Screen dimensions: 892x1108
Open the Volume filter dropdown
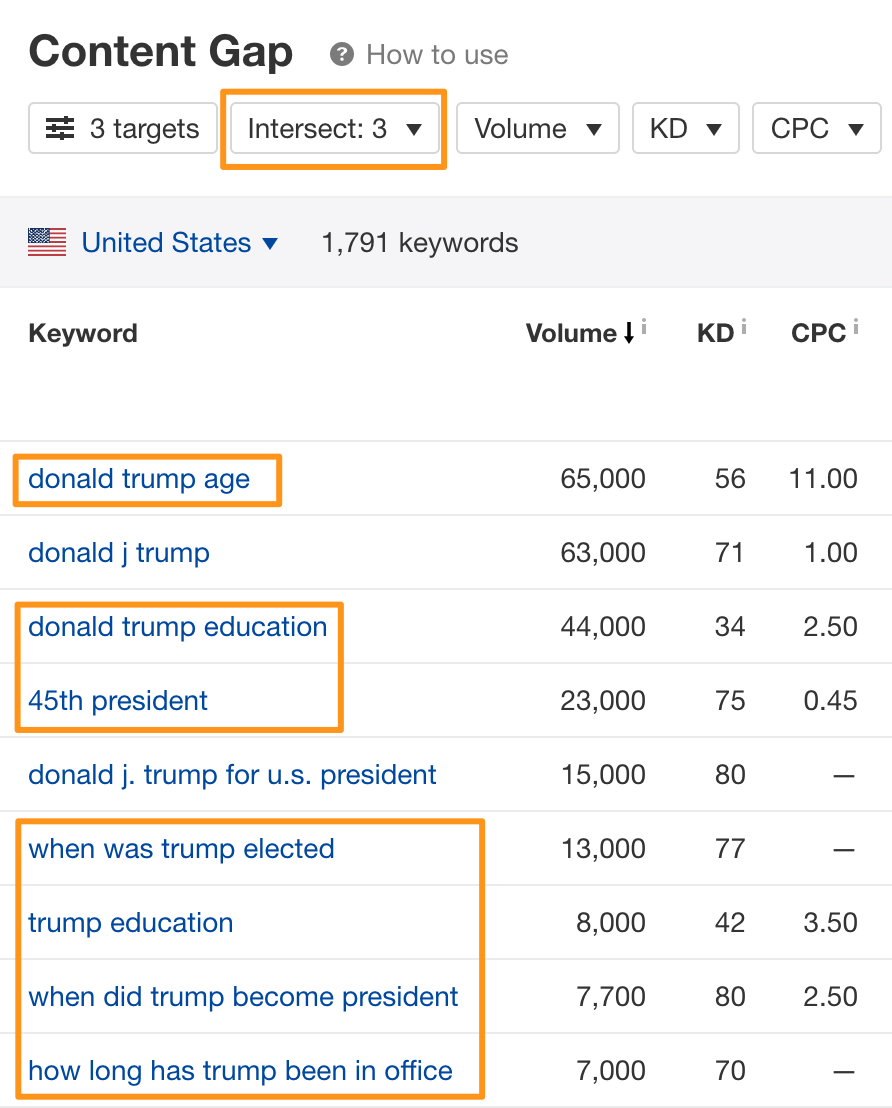(537, 128)
